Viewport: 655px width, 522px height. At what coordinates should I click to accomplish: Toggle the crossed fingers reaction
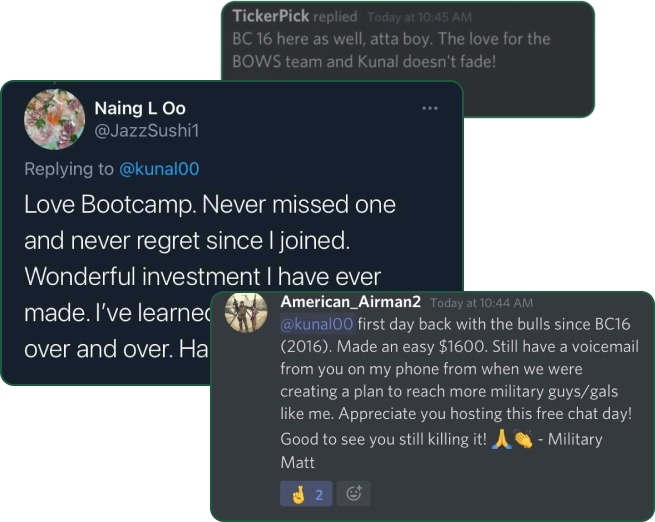[x=306, y=494]
